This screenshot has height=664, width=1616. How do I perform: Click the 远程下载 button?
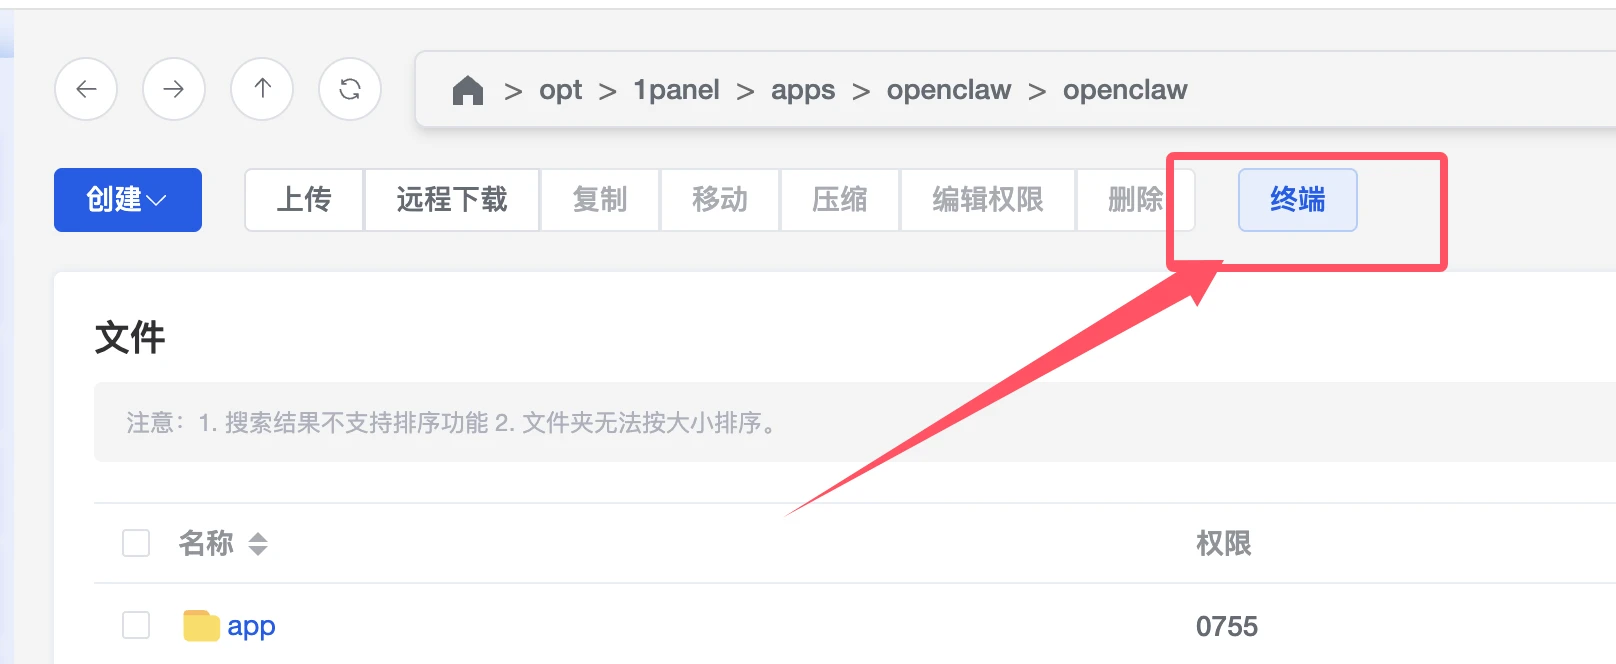(x=452, y=200)
